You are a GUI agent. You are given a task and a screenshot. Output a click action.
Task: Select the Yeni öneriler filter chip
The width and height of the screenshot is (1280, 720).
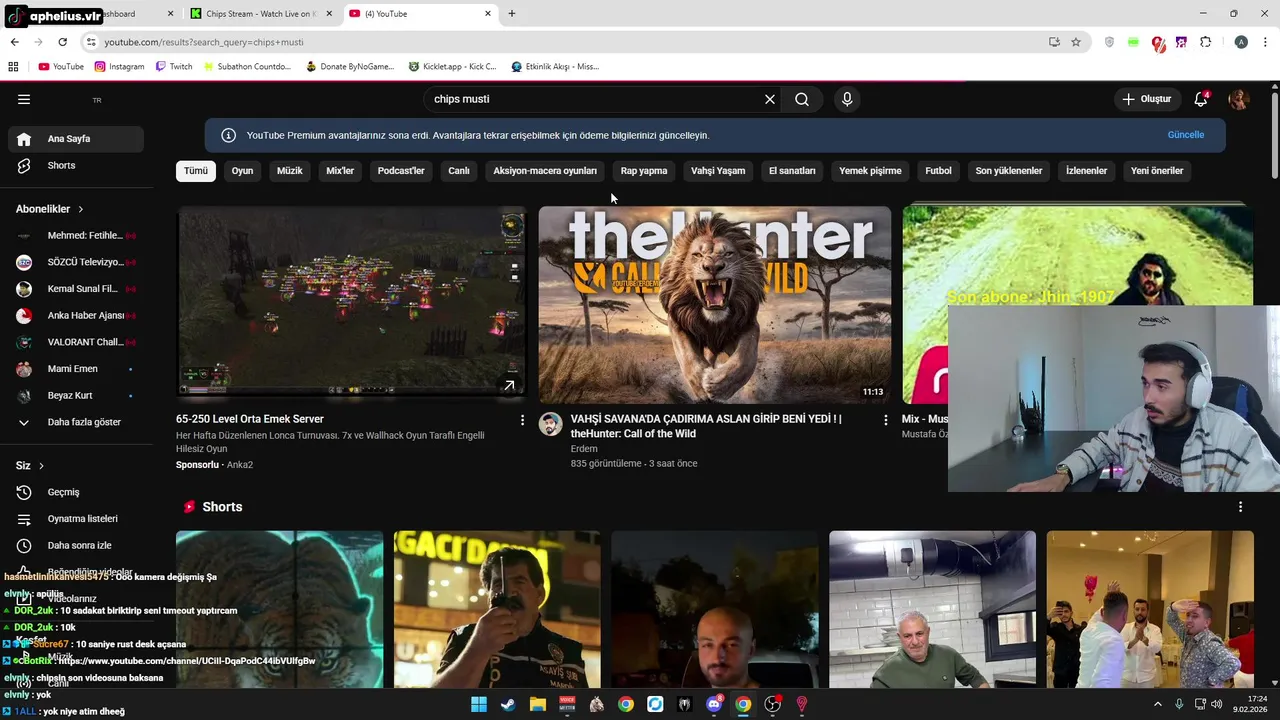(1157, 171)
